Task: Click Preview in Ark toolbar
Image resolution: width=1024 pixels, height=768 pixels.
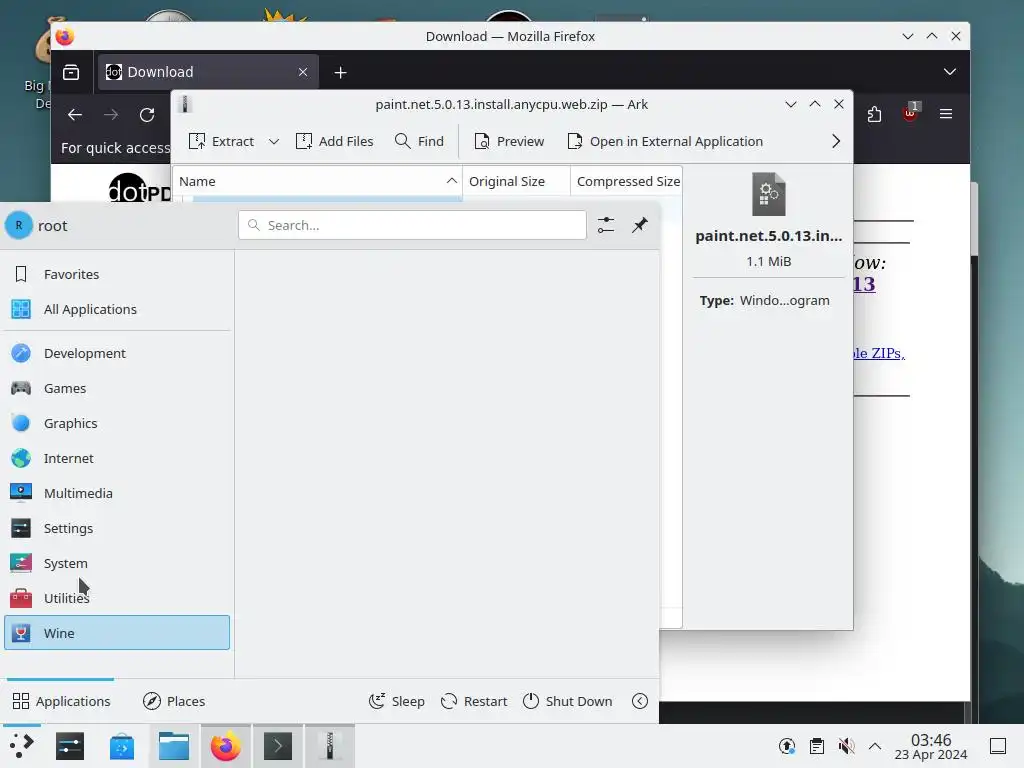Action: point(509,142)
